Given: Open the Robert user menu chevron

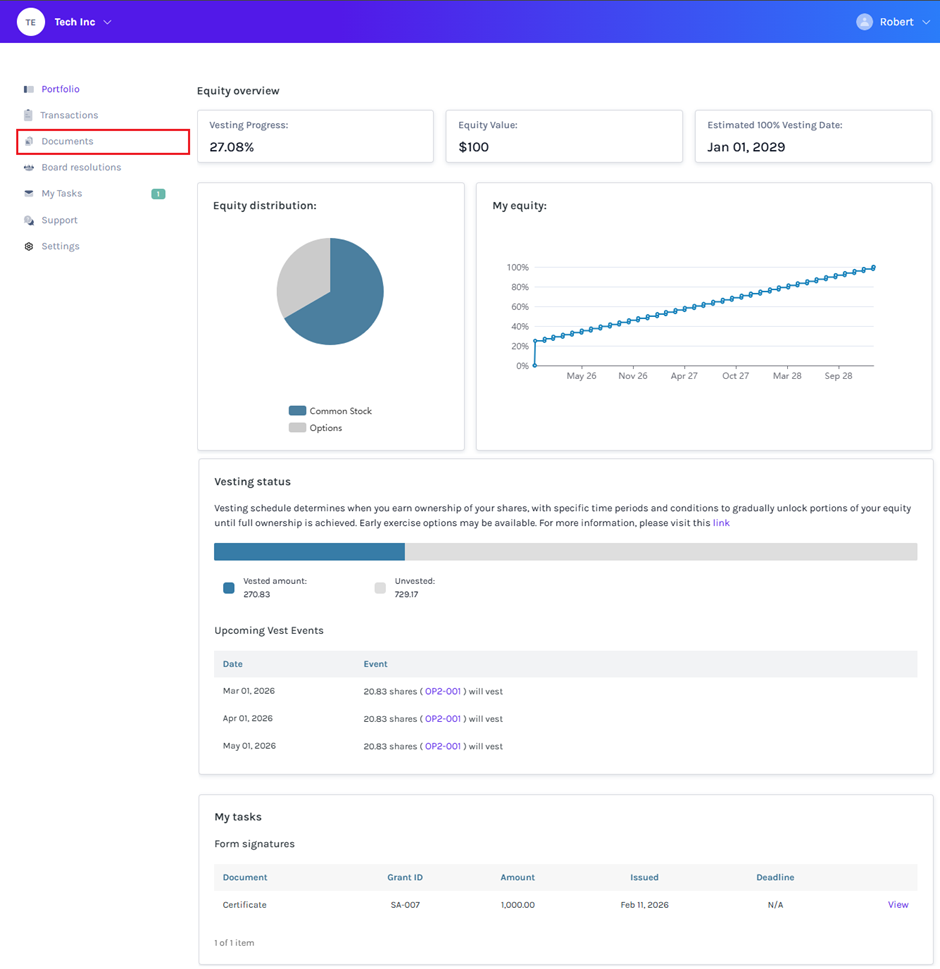Looking at the screenshot, I should pyautogui.click(x=925, y=22).
